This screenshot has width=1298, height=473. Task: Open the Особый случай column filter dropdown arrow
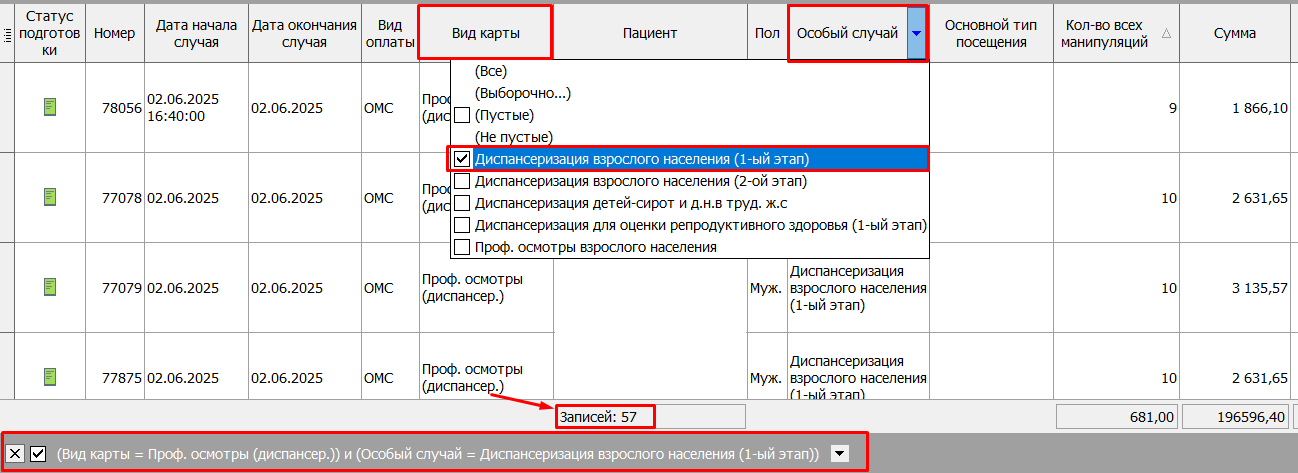tap(916, 33)
